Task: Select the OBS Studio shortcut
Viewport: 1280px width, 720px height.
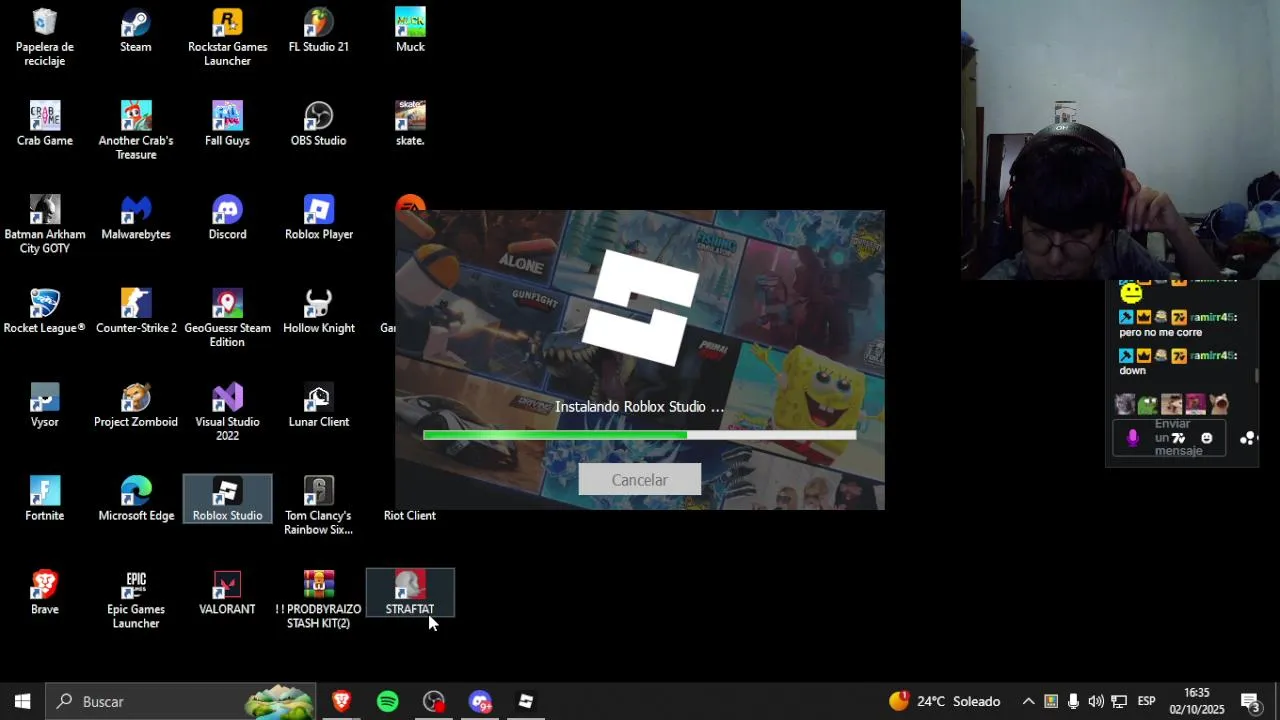Action: tap(318, 124)
